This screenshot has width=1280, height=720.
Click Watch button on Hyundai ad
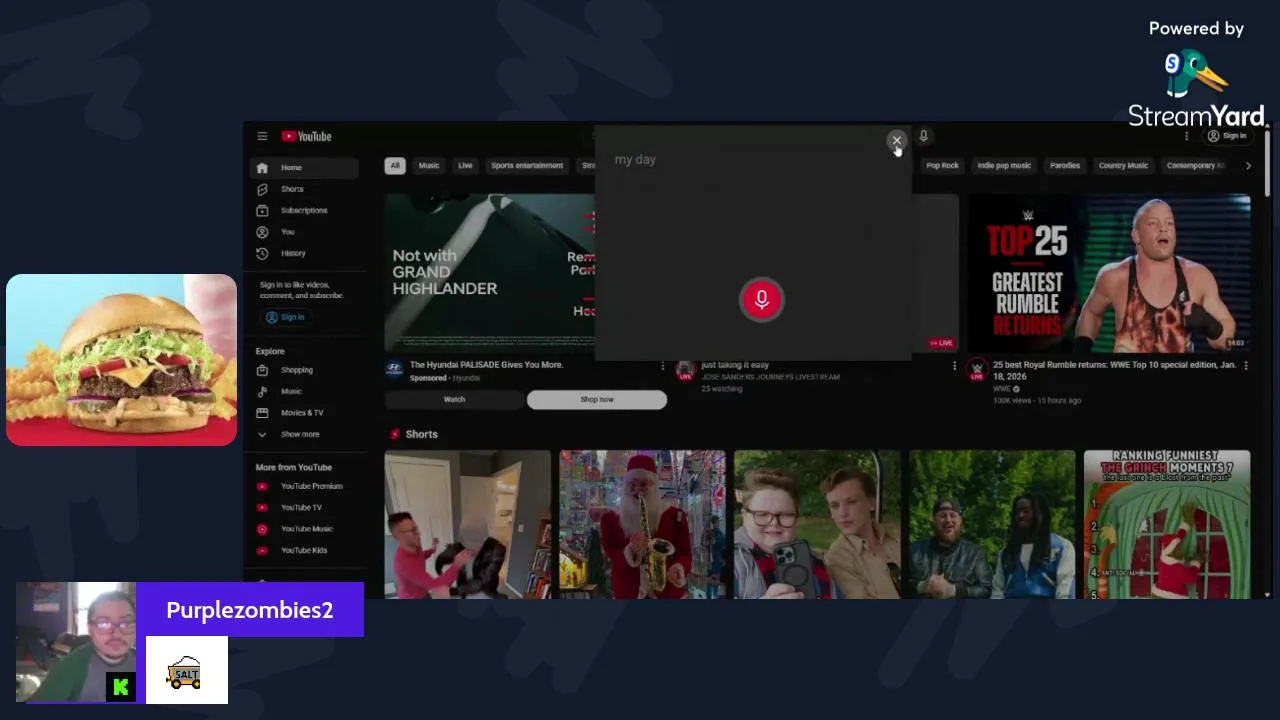pos(454,399)
